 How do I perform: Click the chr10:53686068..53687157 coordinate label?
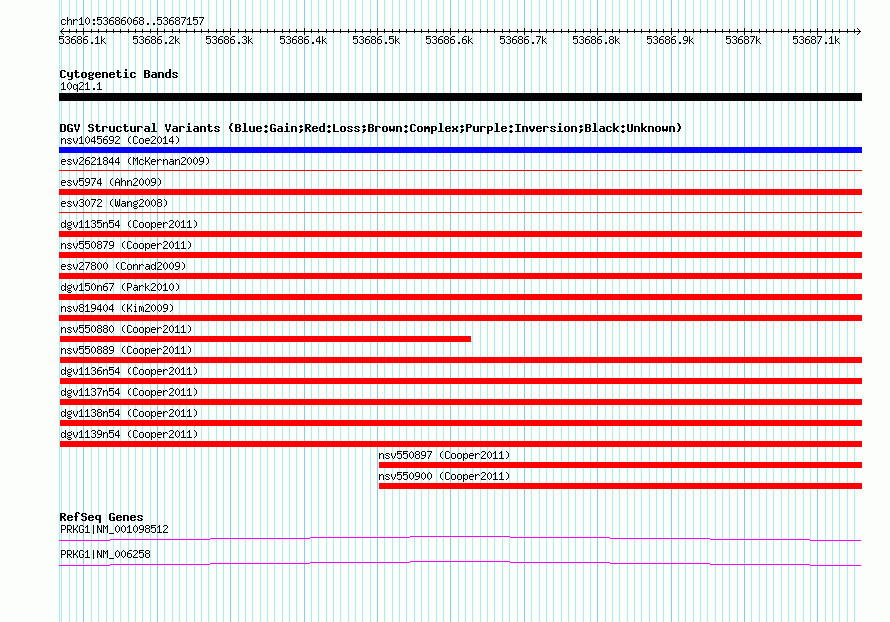[132, 22]
